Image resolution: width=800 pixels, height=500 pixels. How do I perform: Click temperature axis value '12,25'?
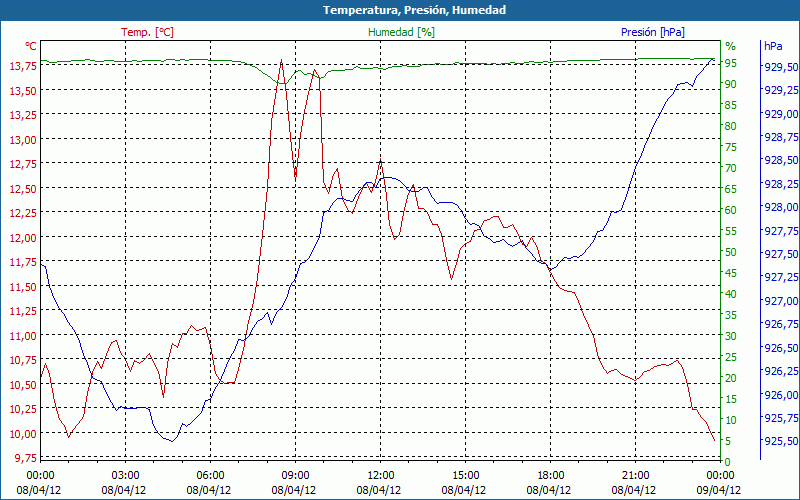tap(23, 213)
